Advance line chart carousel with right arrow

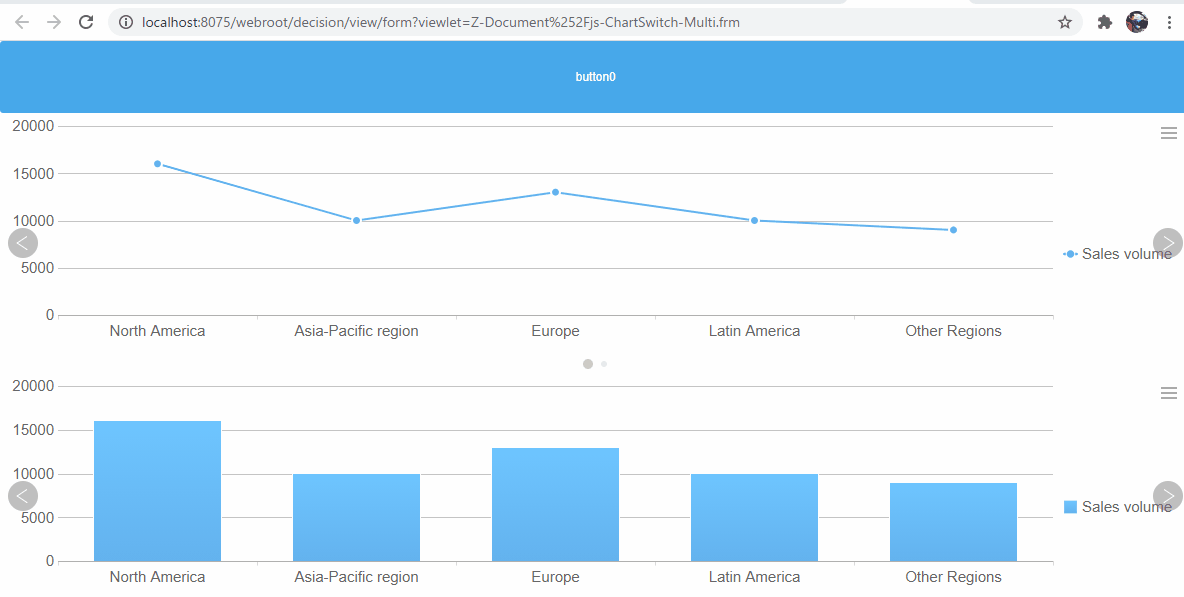(x=1167, y=242)
